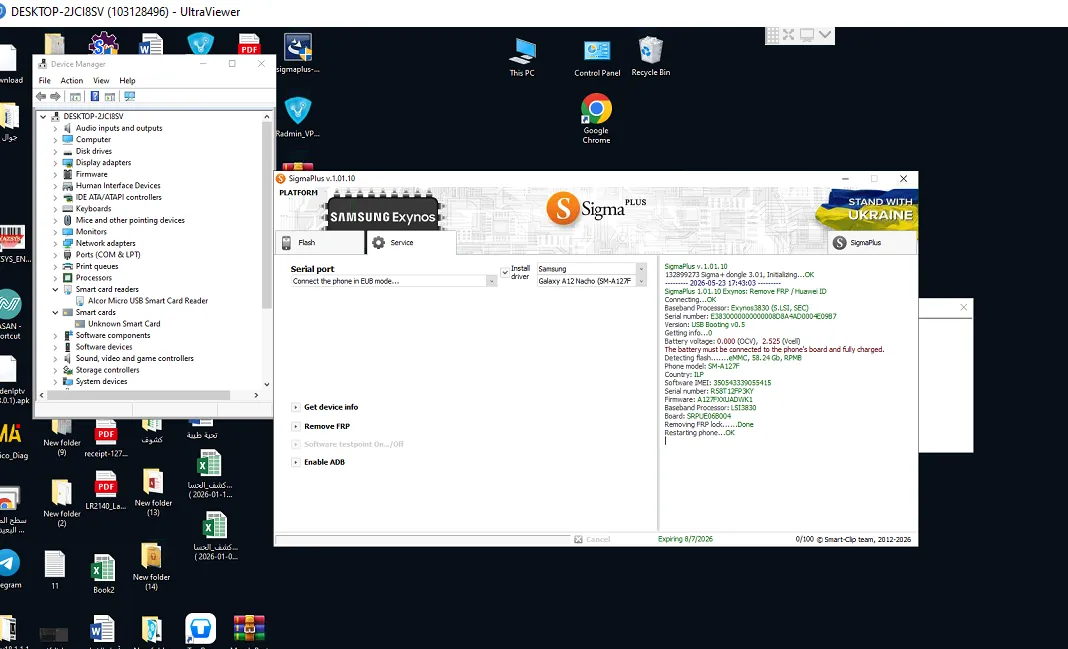Select the Keyboards tree item
Screen dimensions: 1068x649
point(93,208)
